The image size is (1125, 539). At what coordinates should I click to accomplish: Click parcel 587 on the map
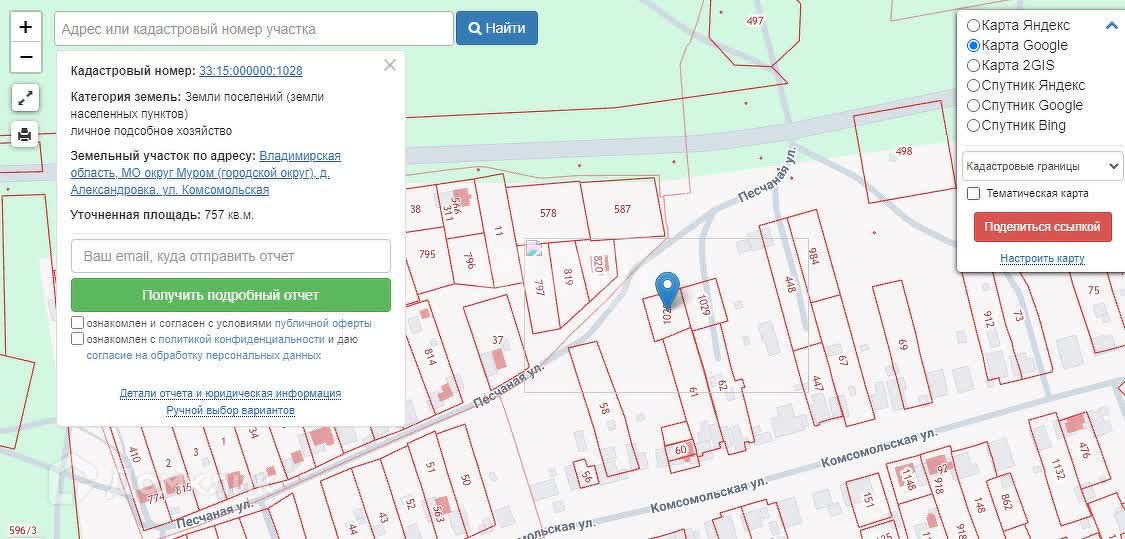click(x=622, y=209)
